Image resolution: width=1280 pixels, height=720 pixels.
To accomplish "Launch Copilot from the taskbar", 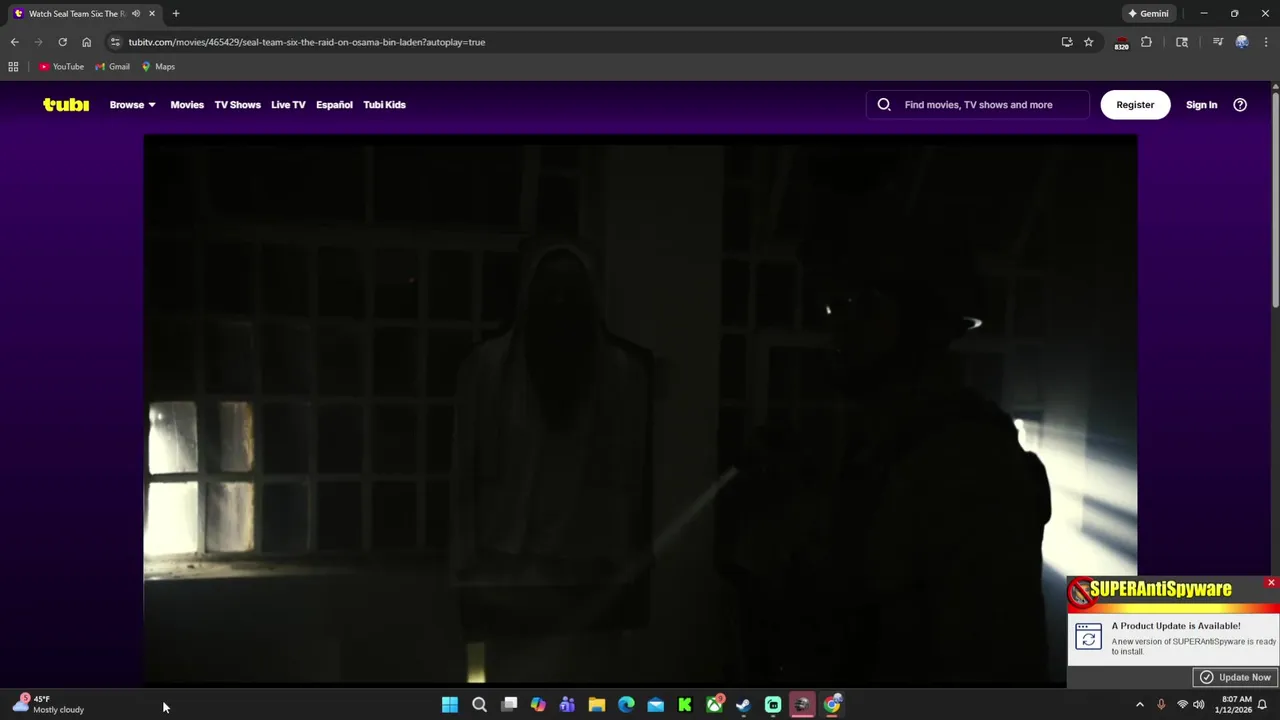I will tap(538, 705).
